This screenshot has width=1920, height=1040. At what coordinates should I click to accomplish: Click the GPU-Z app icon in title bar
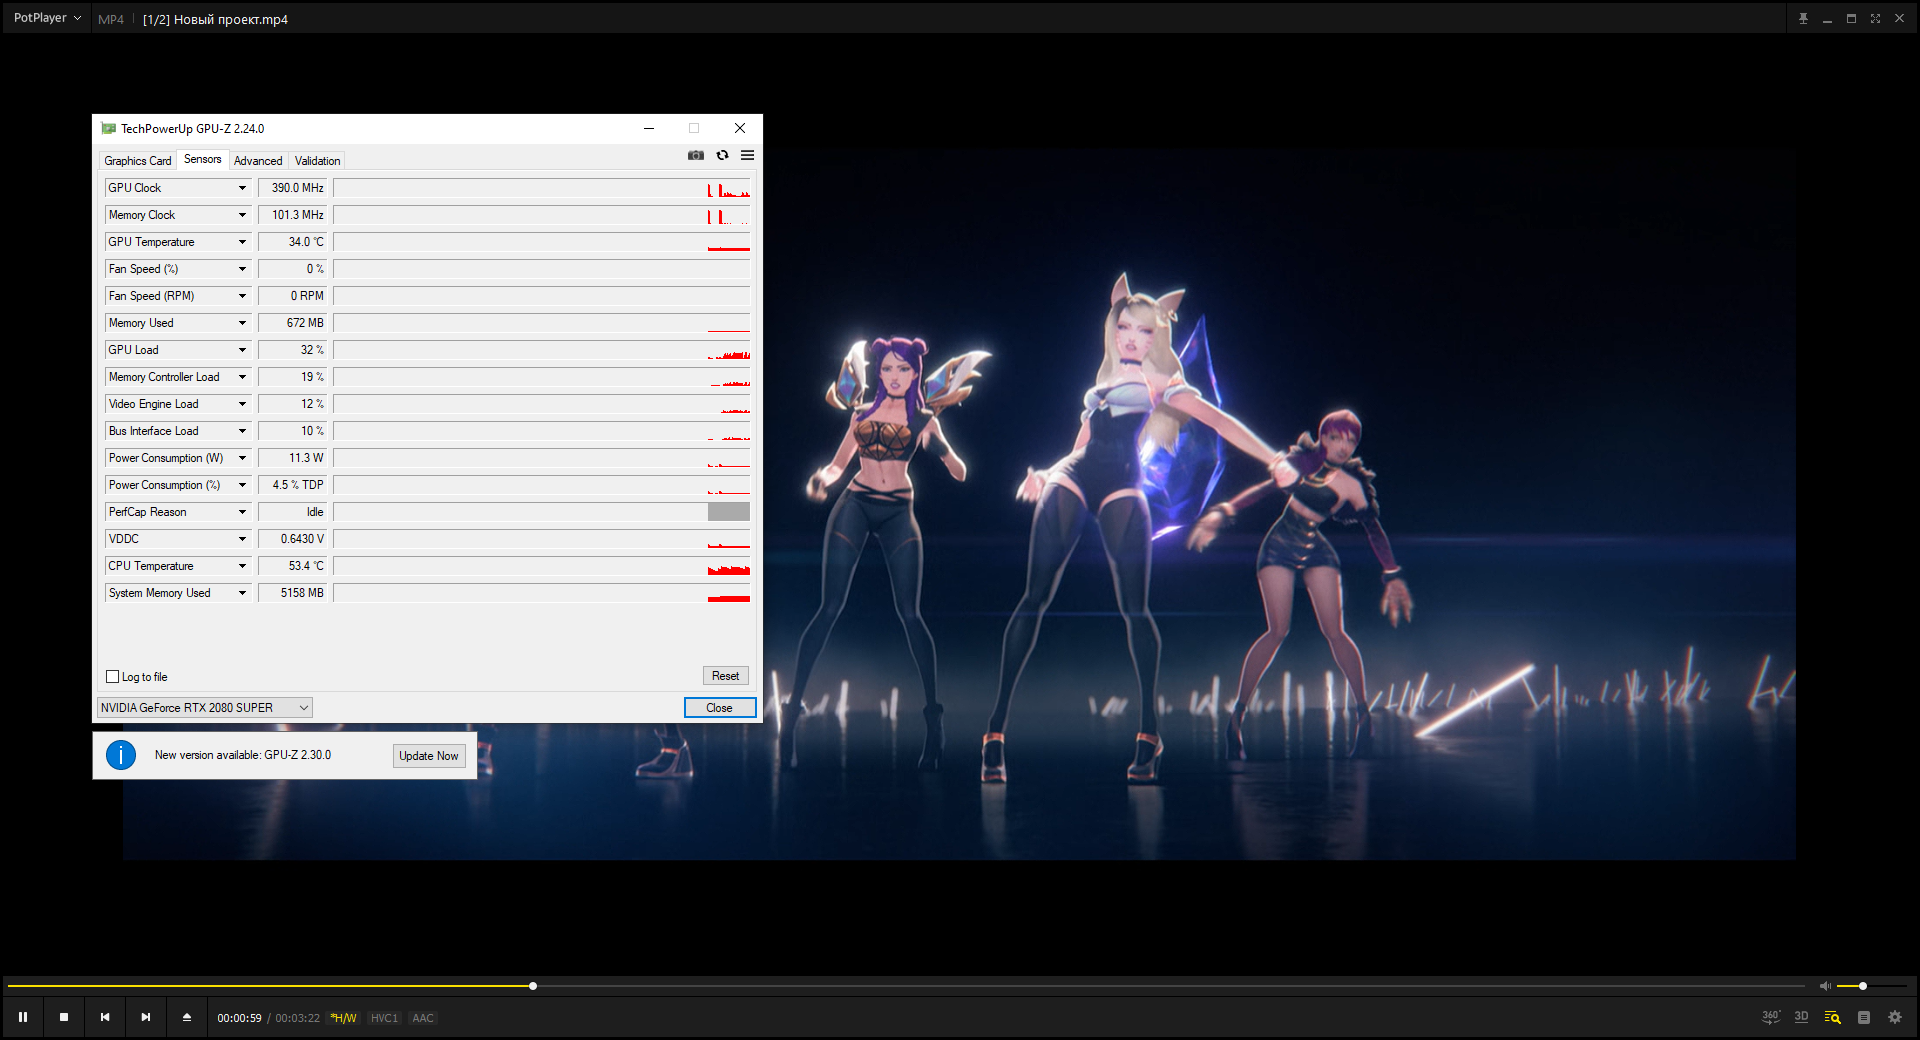click(x=108, y=129)
